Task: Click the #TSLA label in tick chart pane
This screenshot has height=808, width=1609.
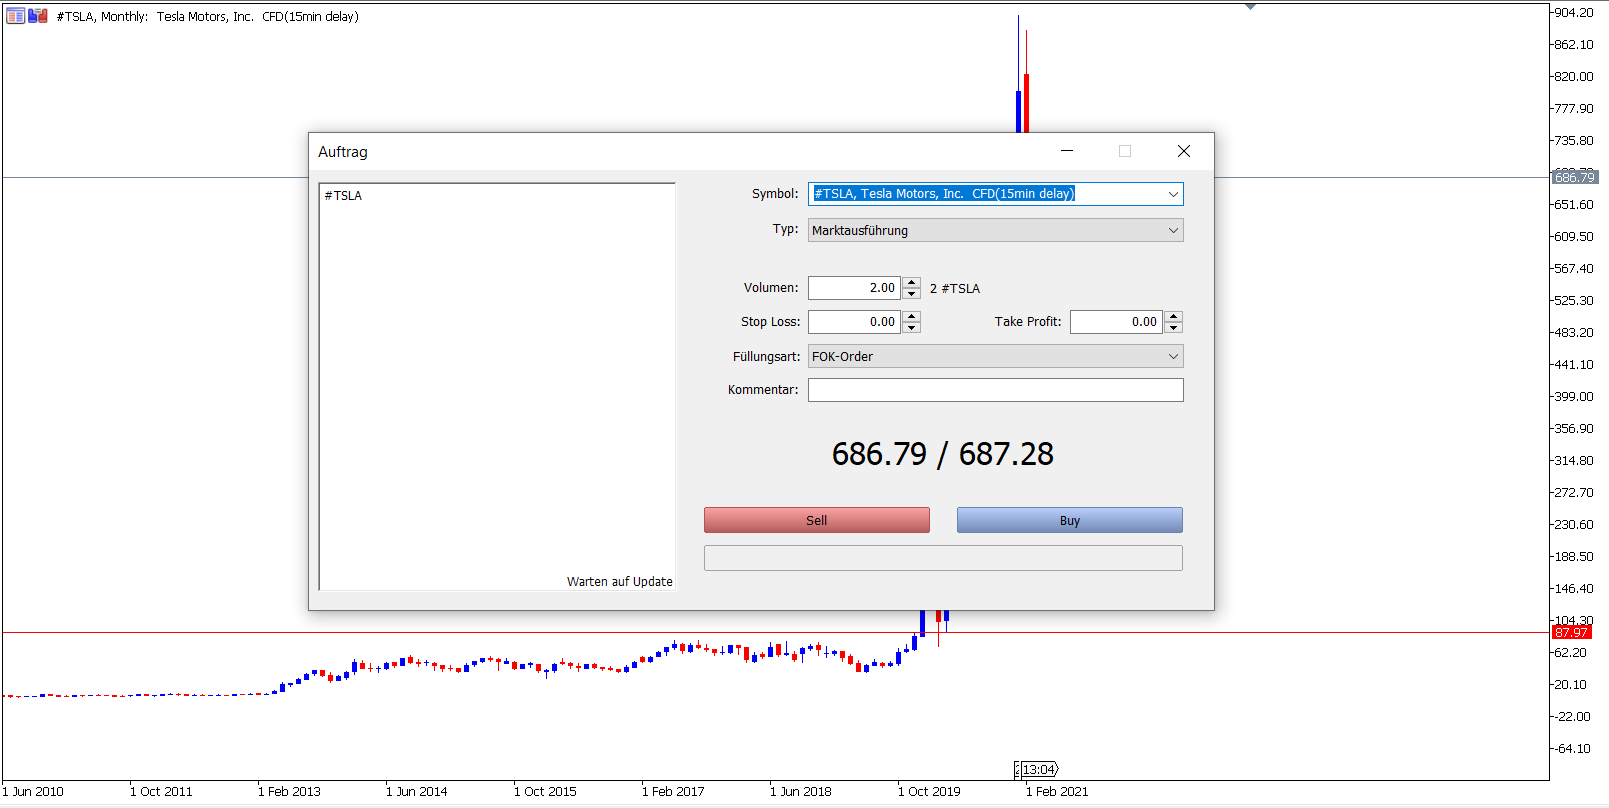Action: tap(343, 196)
